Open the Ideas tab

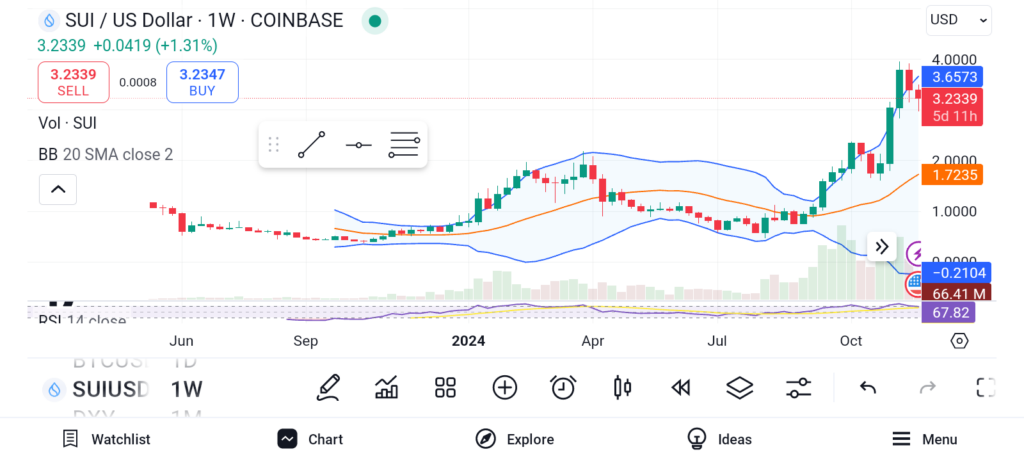(719, 439)
